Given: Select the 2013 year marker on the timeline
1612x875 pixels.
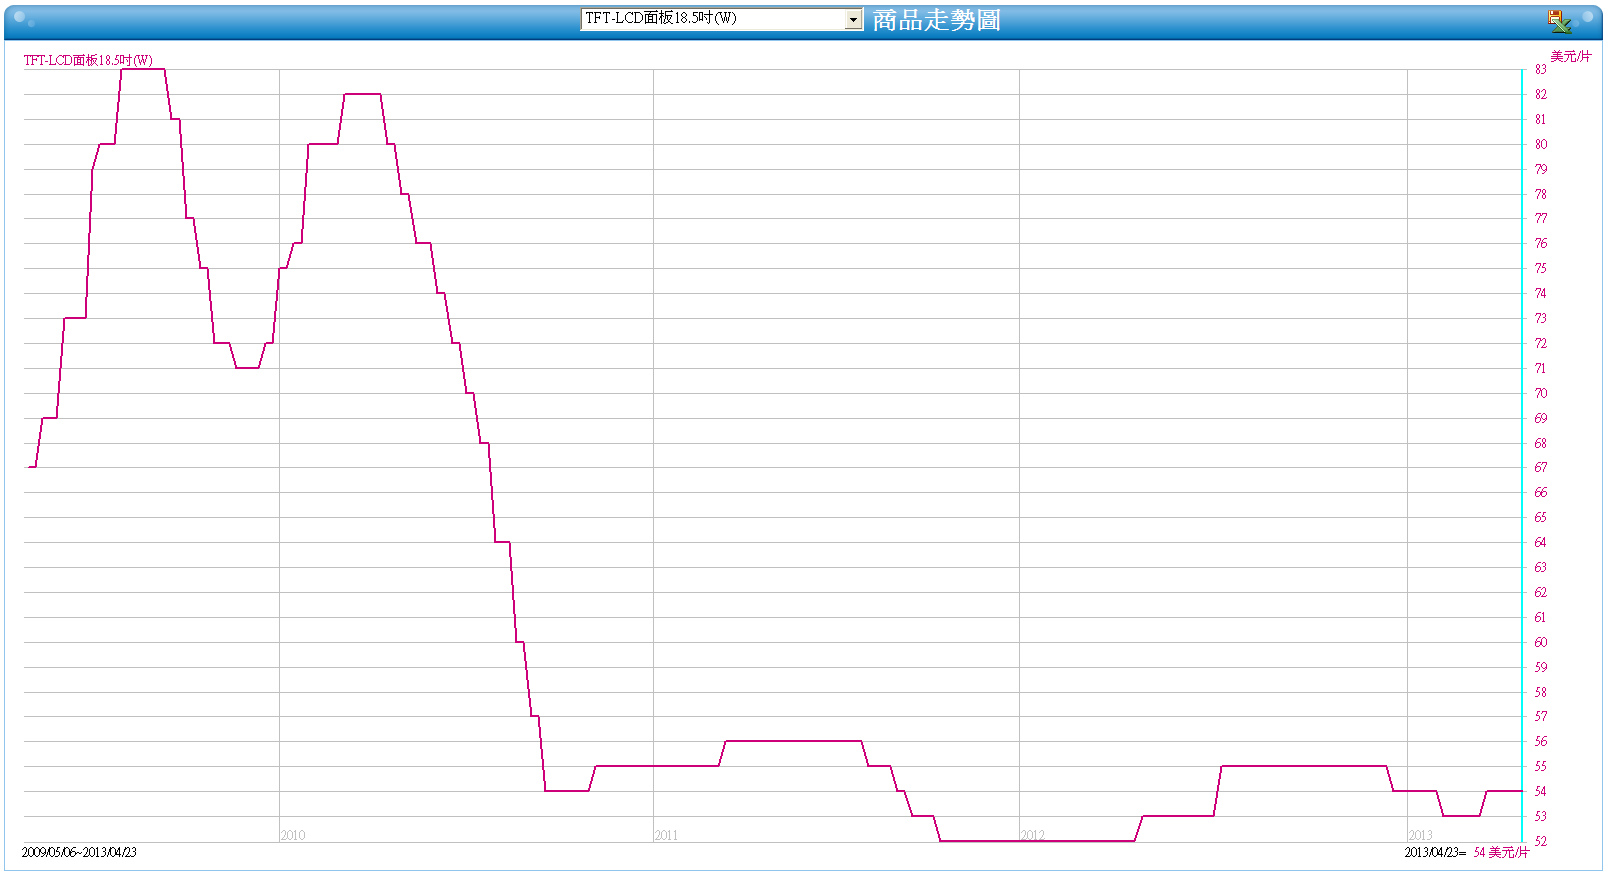Looking at the screenshot, I should tap(1420, 835).
